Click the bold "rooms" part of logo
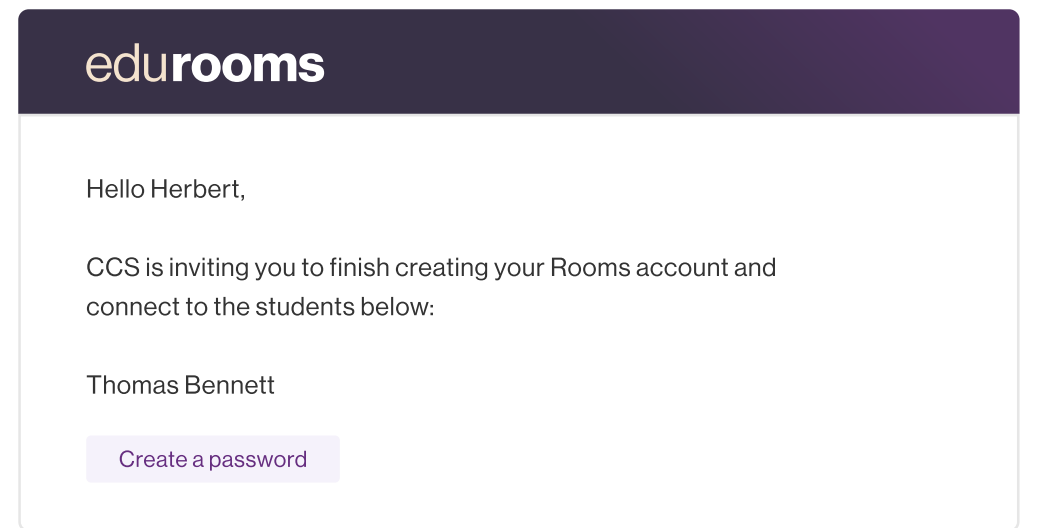1042x528 pixels. point(247,65)
